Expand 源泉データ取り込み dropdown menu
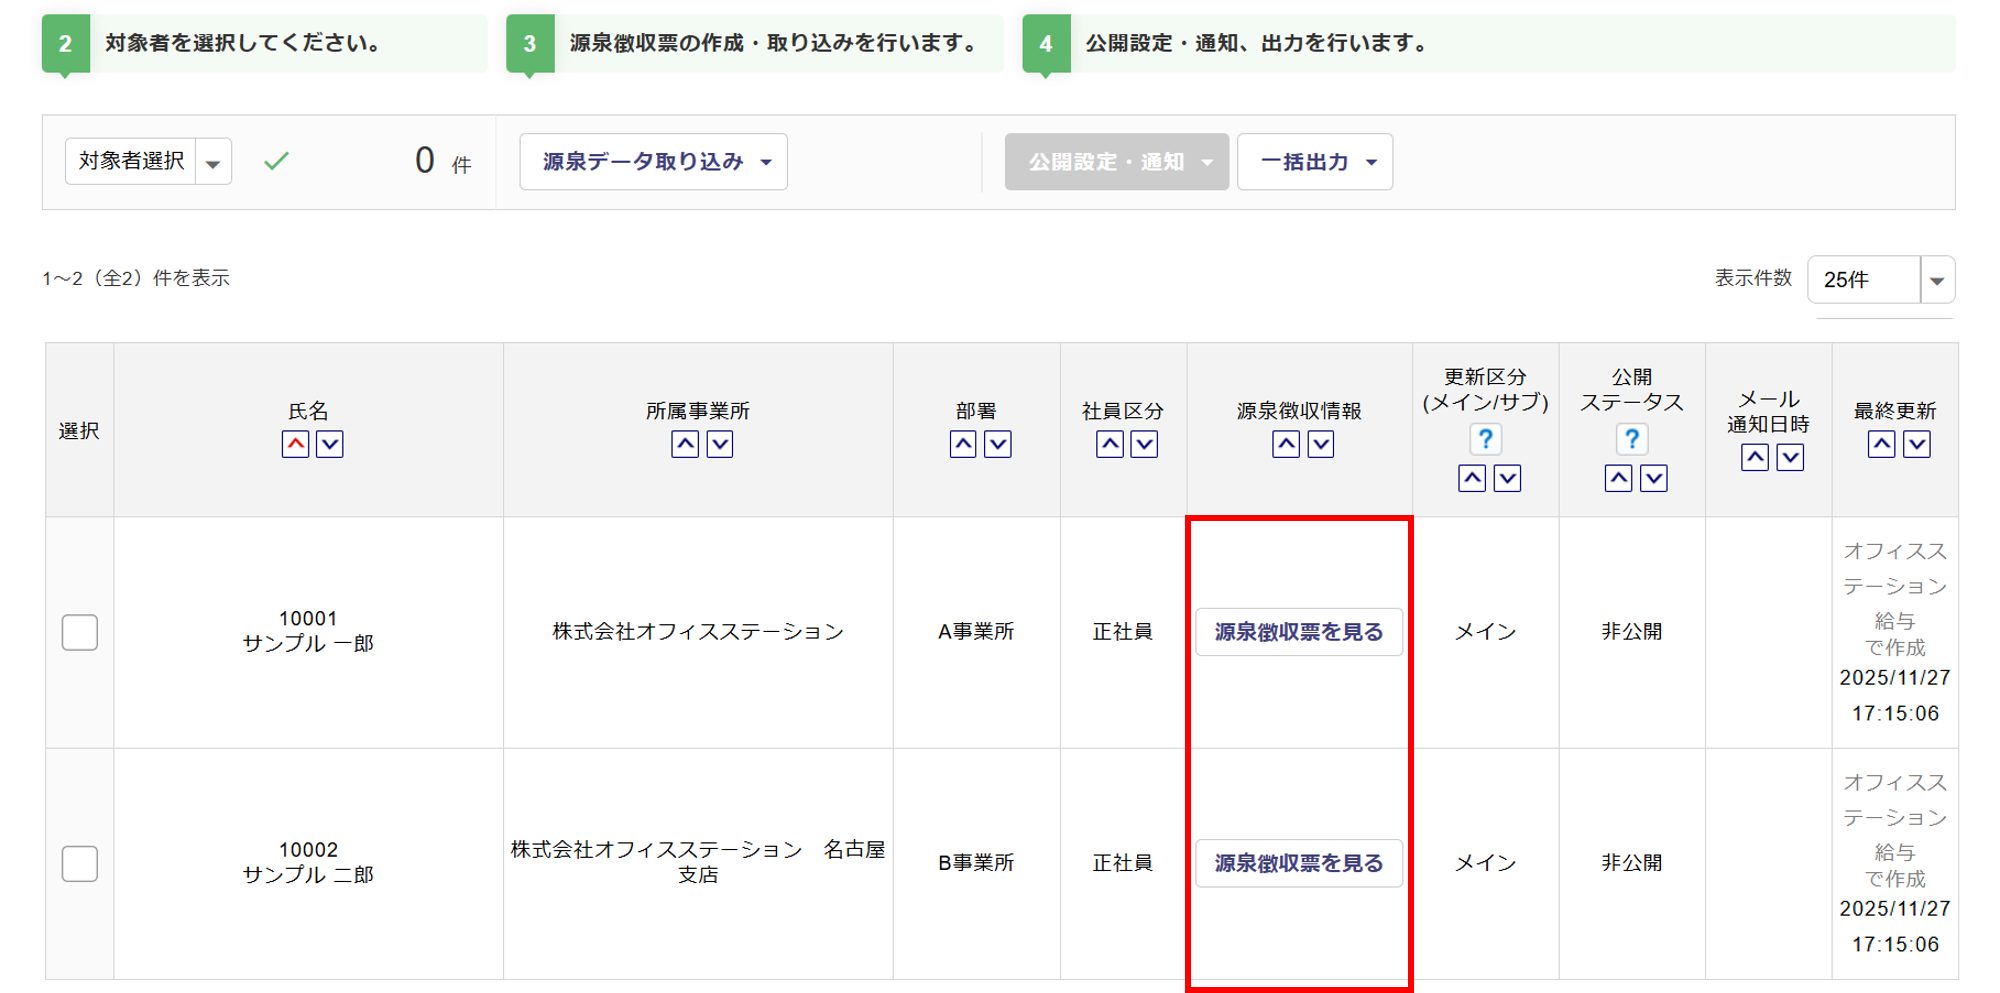Screen dimensions: 2000x993 click(654, 162)
